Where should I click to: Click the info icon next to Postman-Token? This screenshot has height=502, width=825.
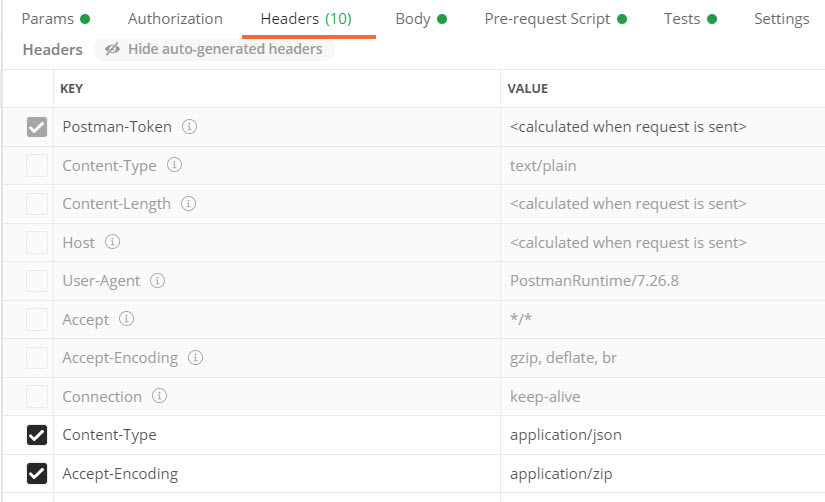(189, 127)
